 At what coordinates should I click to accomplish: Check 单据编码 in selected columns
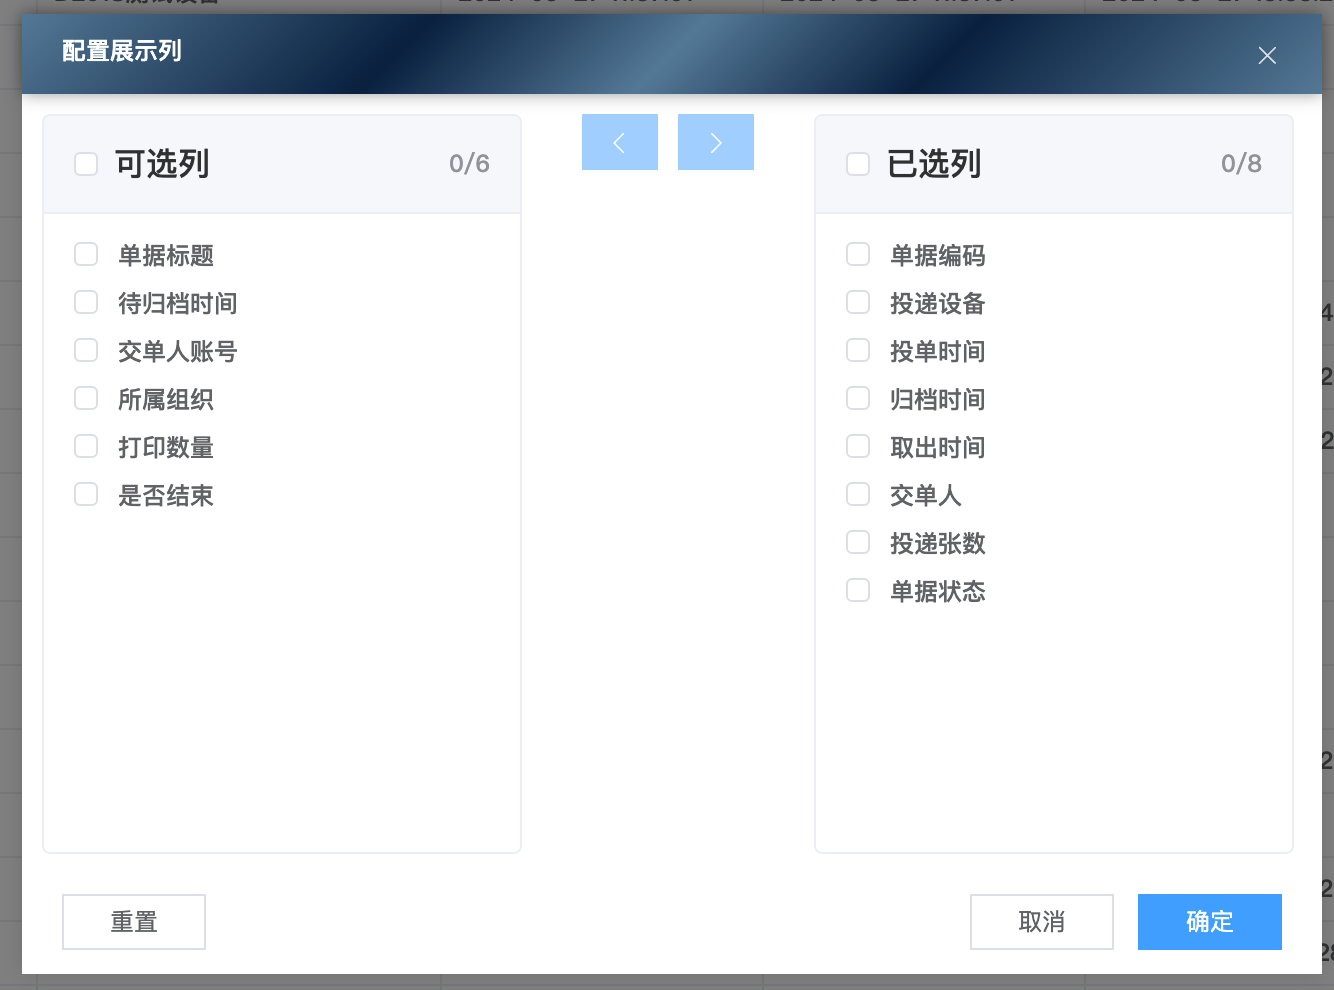[x=858, y=255]
